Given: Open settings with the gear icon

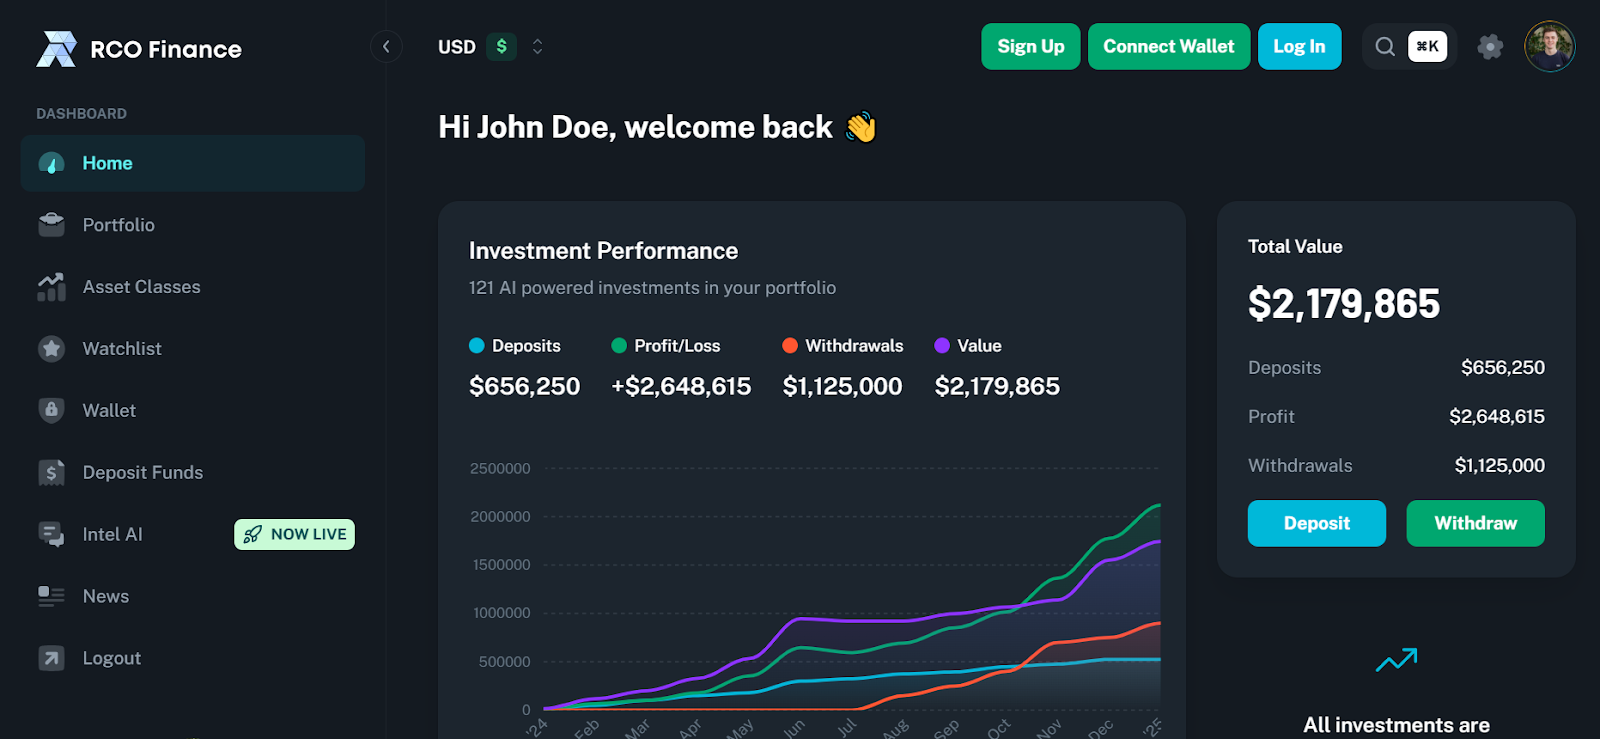Looking at the screenshot, I should click(1490, 47).
